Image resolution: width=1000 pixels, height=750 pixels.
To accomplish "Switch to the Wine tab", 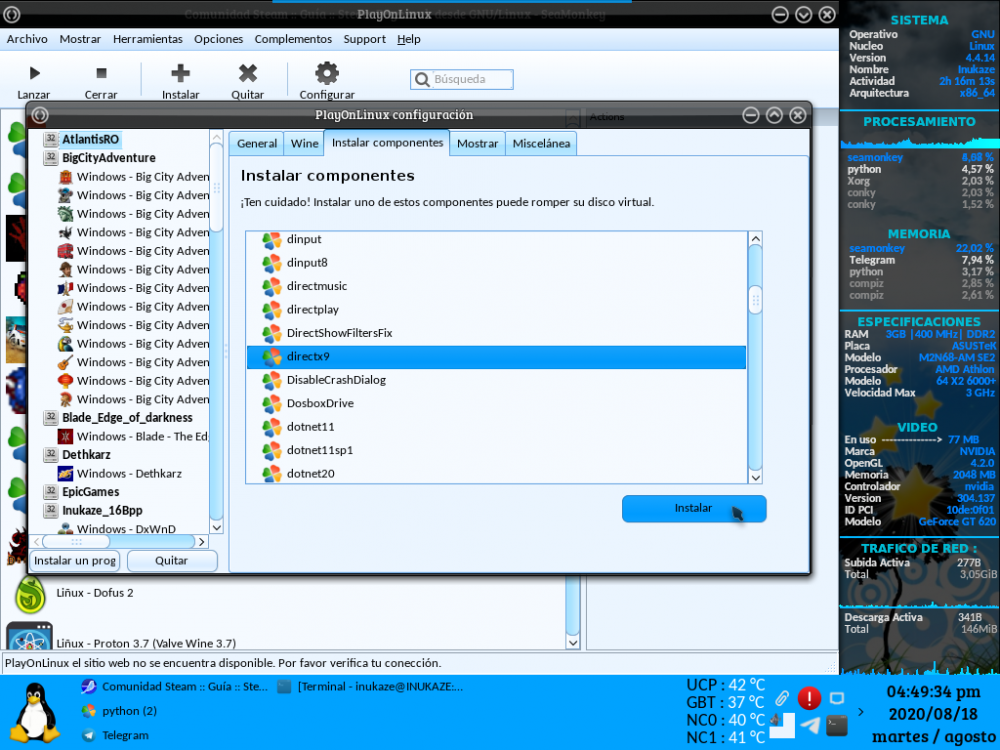I will (x=304, y=144).
